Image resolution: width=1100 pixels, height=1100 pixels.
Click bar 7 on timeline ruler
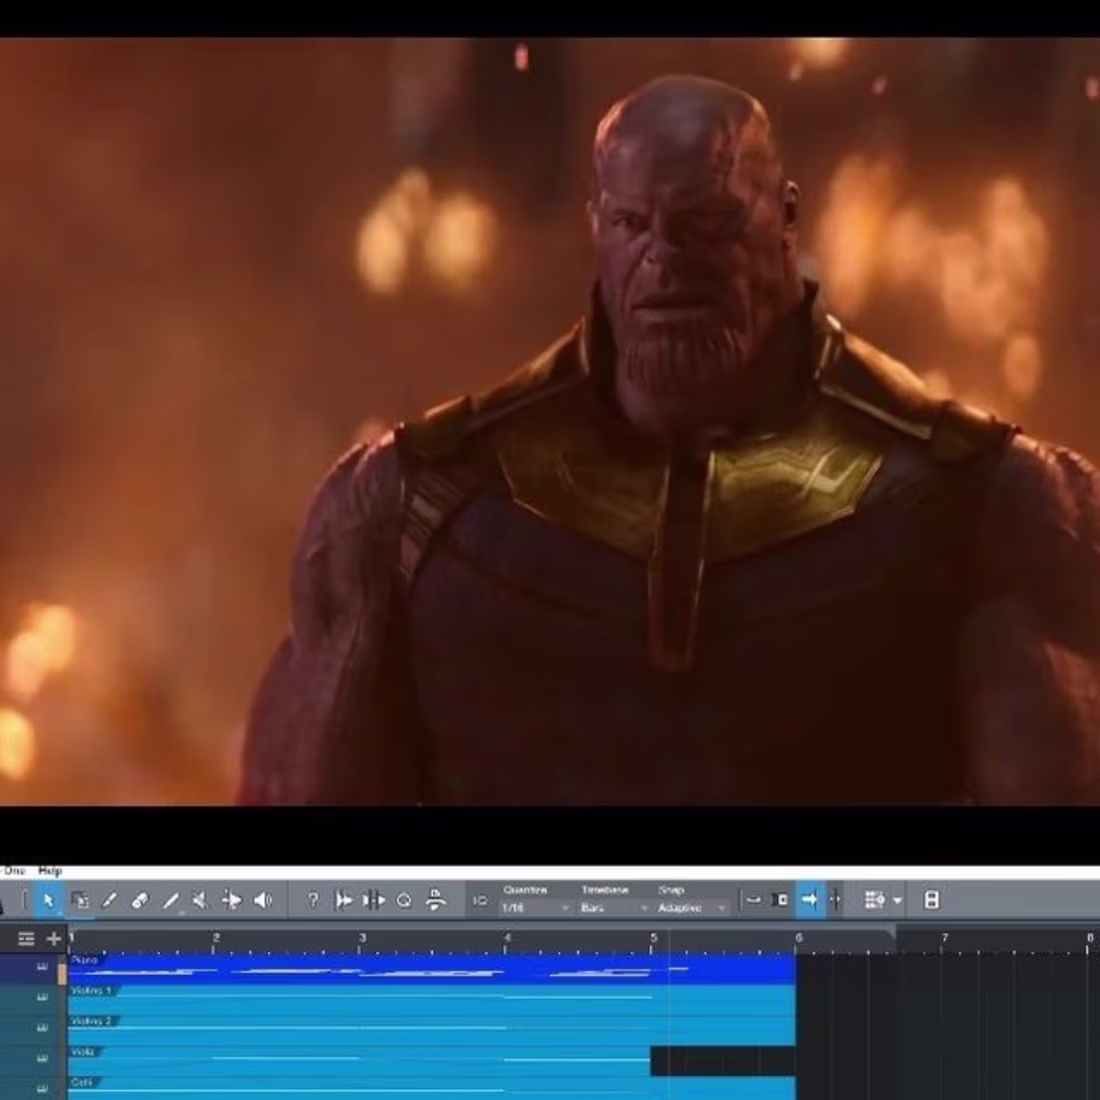(x=944, y=940)
